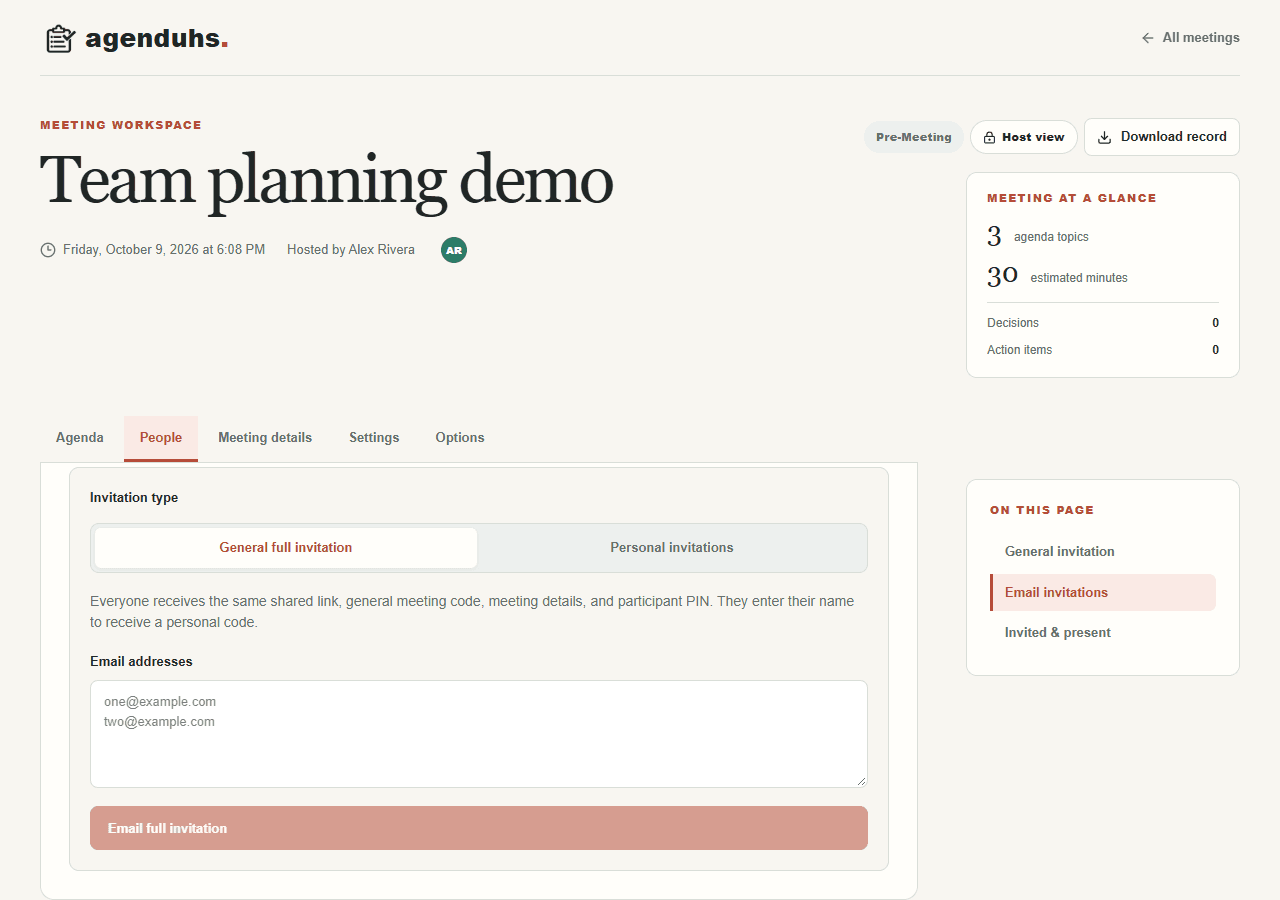Switch to Personal invitations type
The image size is (1280, 900).
click(x=672, y=548)
